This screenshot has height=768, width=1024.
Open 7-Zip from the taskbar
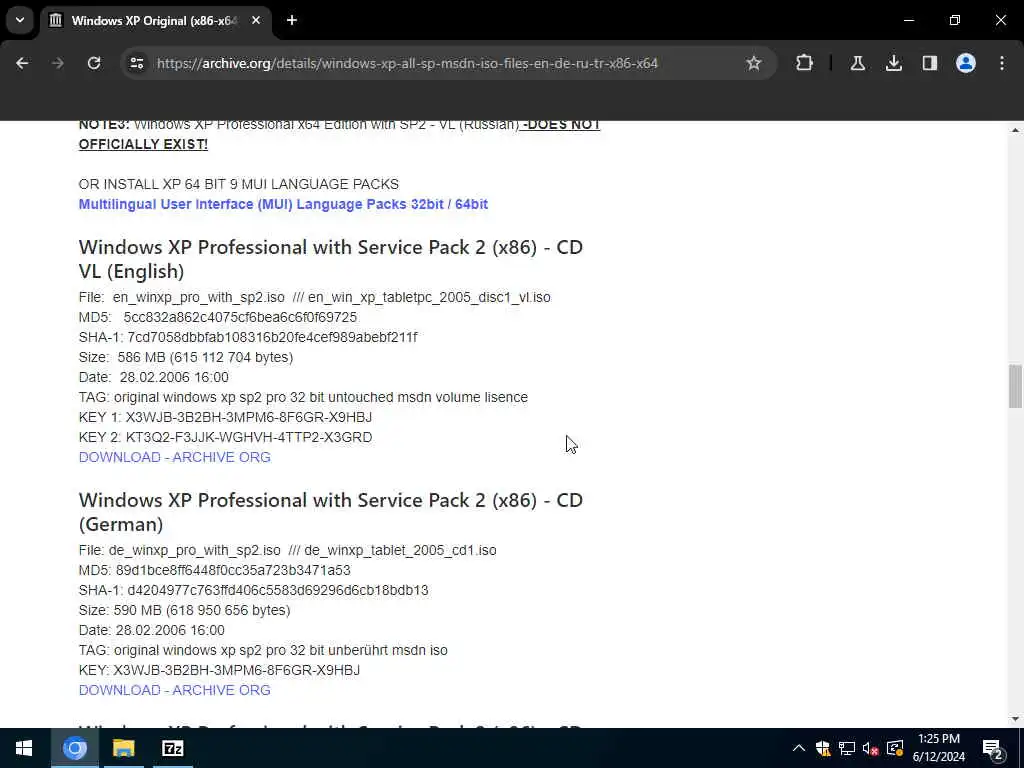172,748
